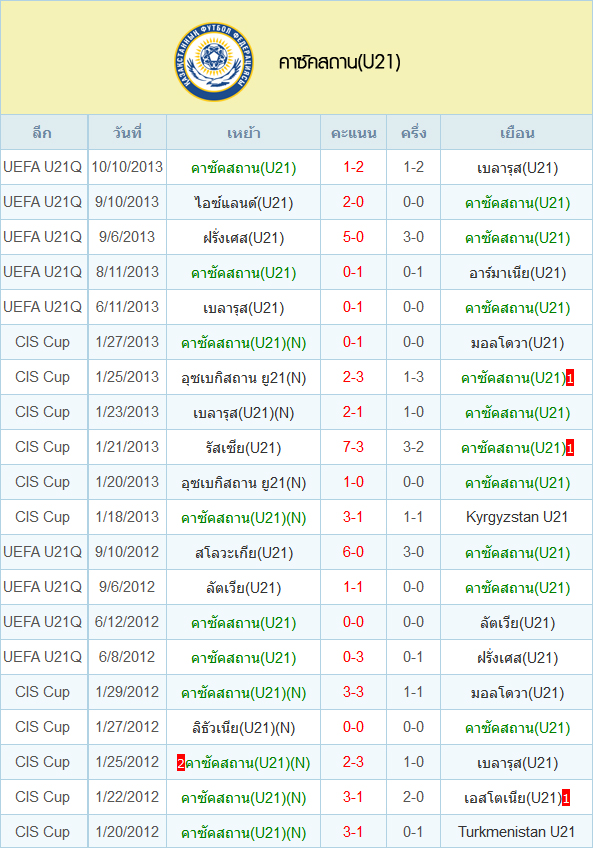Select home team อุซเบกิสถาน ยู21(N) on 1/25/2013
This screenshot has width=593, height=848.
(x=243, y=377)
